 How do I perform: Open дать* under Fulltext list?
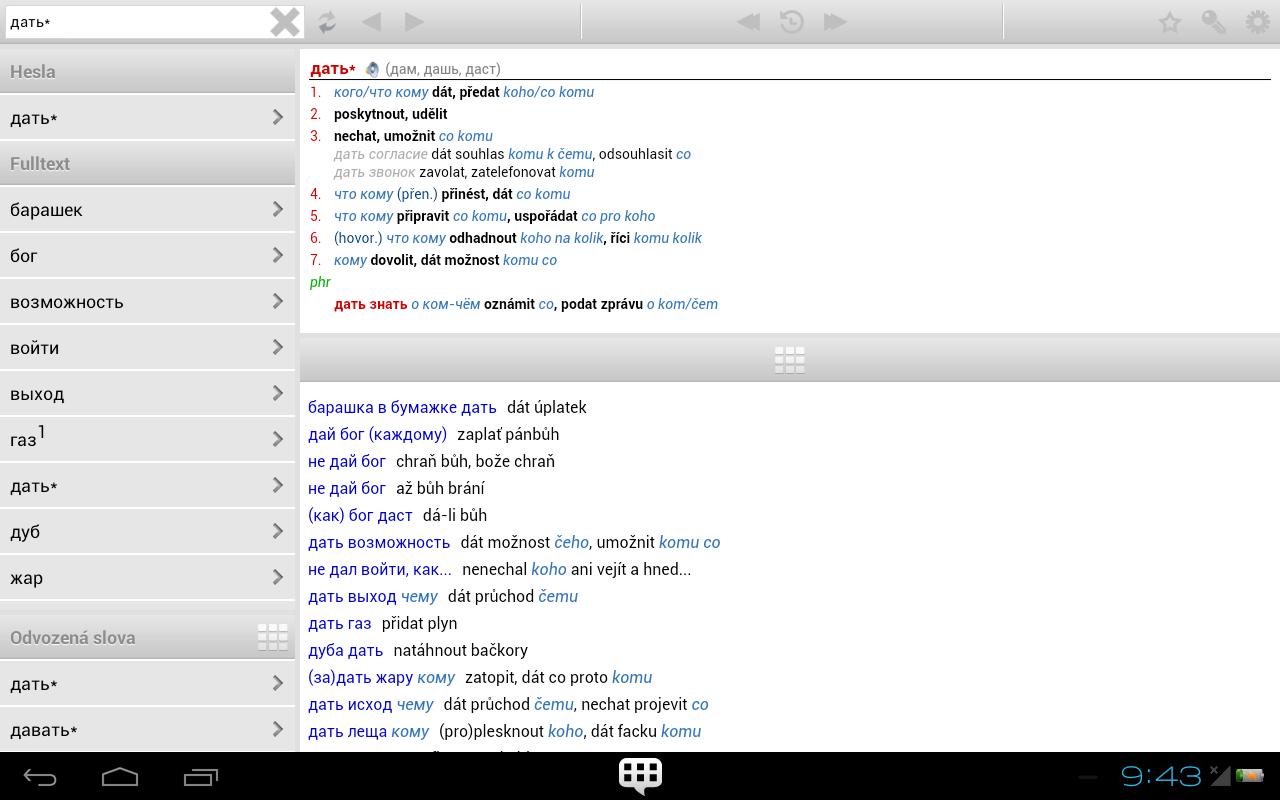(147, 485)
